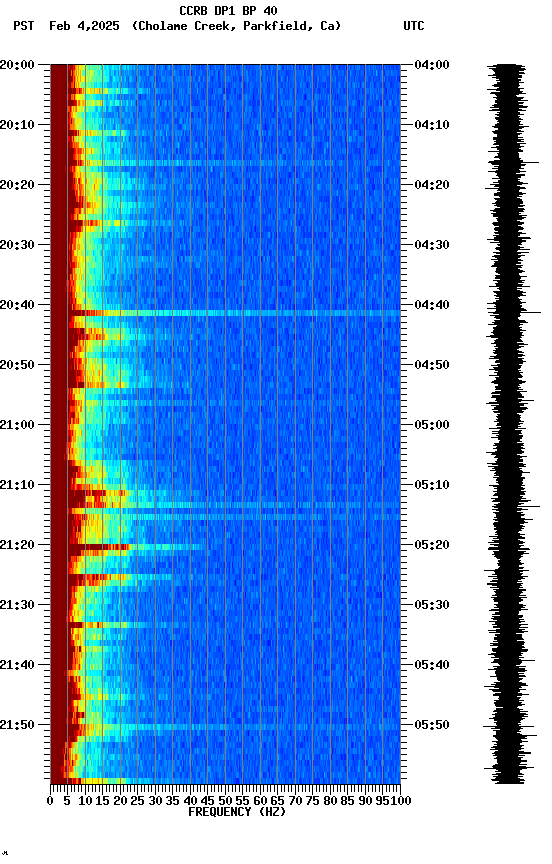
Task: Click frequency axis label '30'
Action: coord(155,801)
